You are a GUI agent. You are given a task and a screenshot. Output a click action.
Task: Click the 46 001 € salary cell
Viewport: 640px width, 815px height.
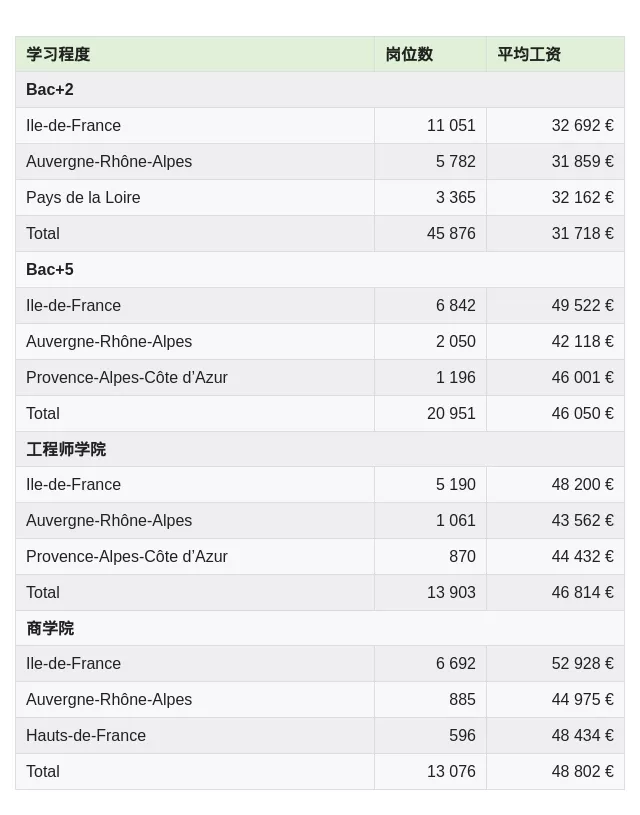[582, 378]
